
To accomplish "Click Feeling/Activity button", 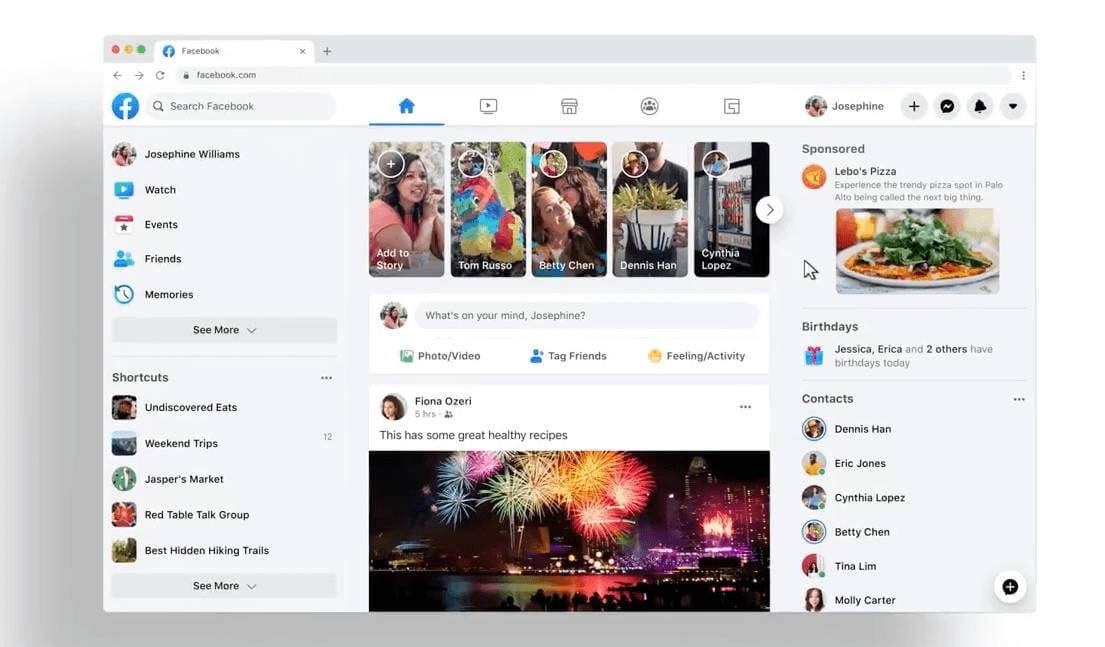I will pyautogui.click(x=696, y=356).
